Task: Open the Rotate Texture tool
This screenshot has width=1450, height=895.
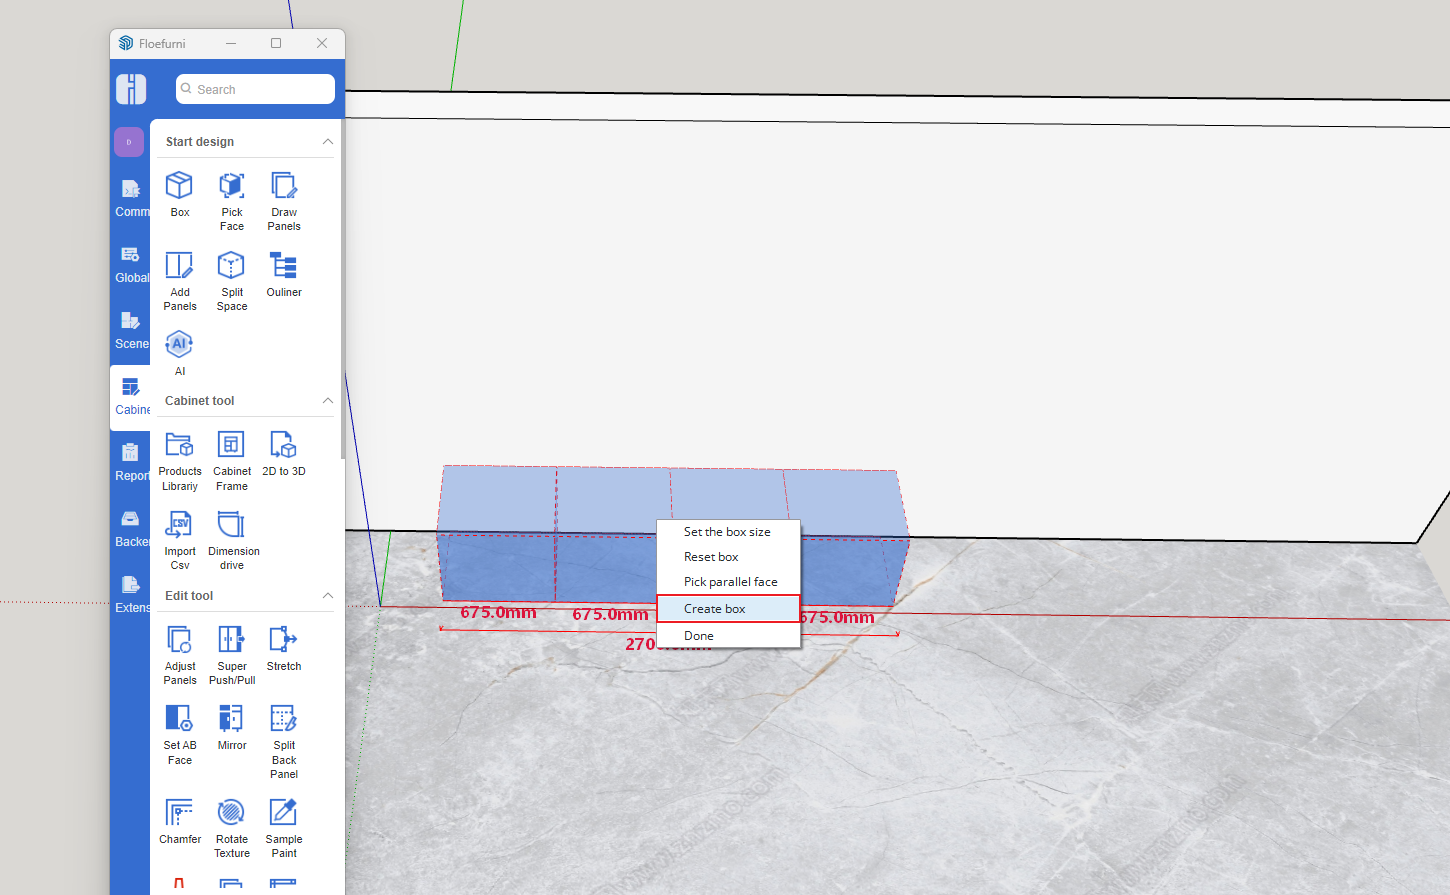Action: pyautogui.click(x=232, y=813)
